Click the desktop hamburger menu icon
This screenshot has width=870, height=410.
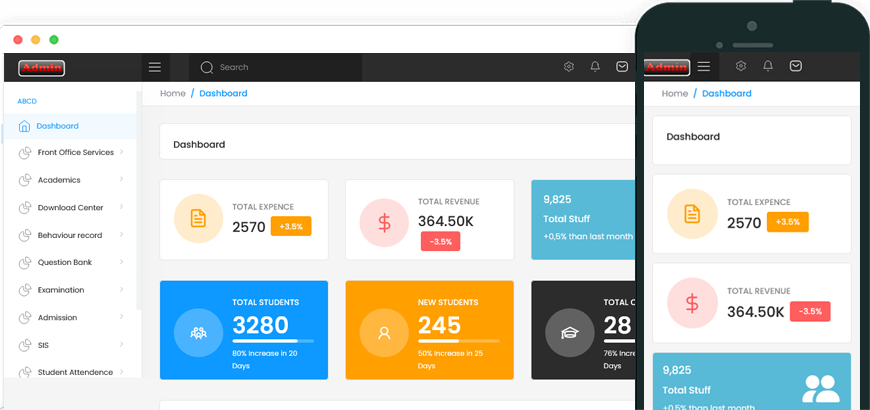(x=154, y=67)
